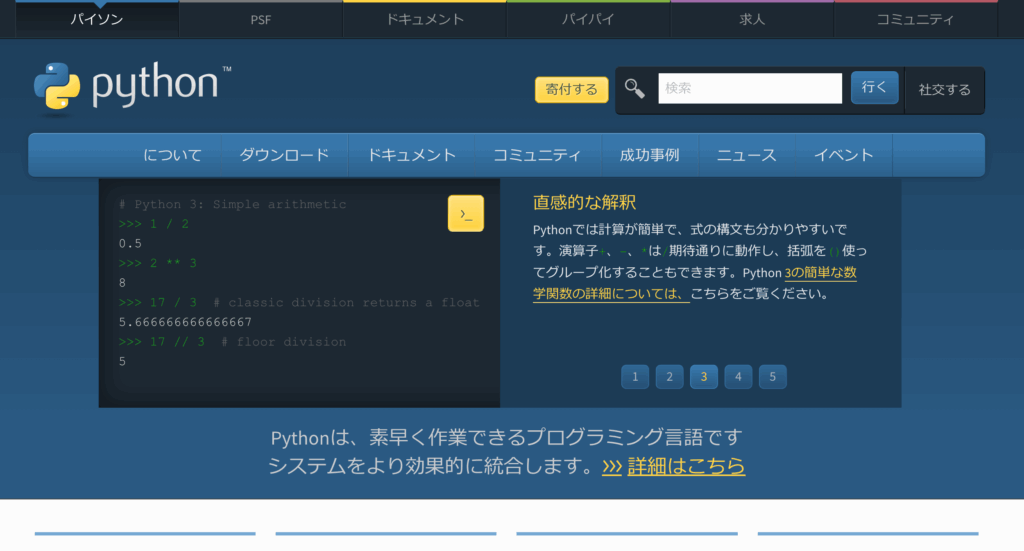Open the top コミュニティ tab

(x=915, y=19)
